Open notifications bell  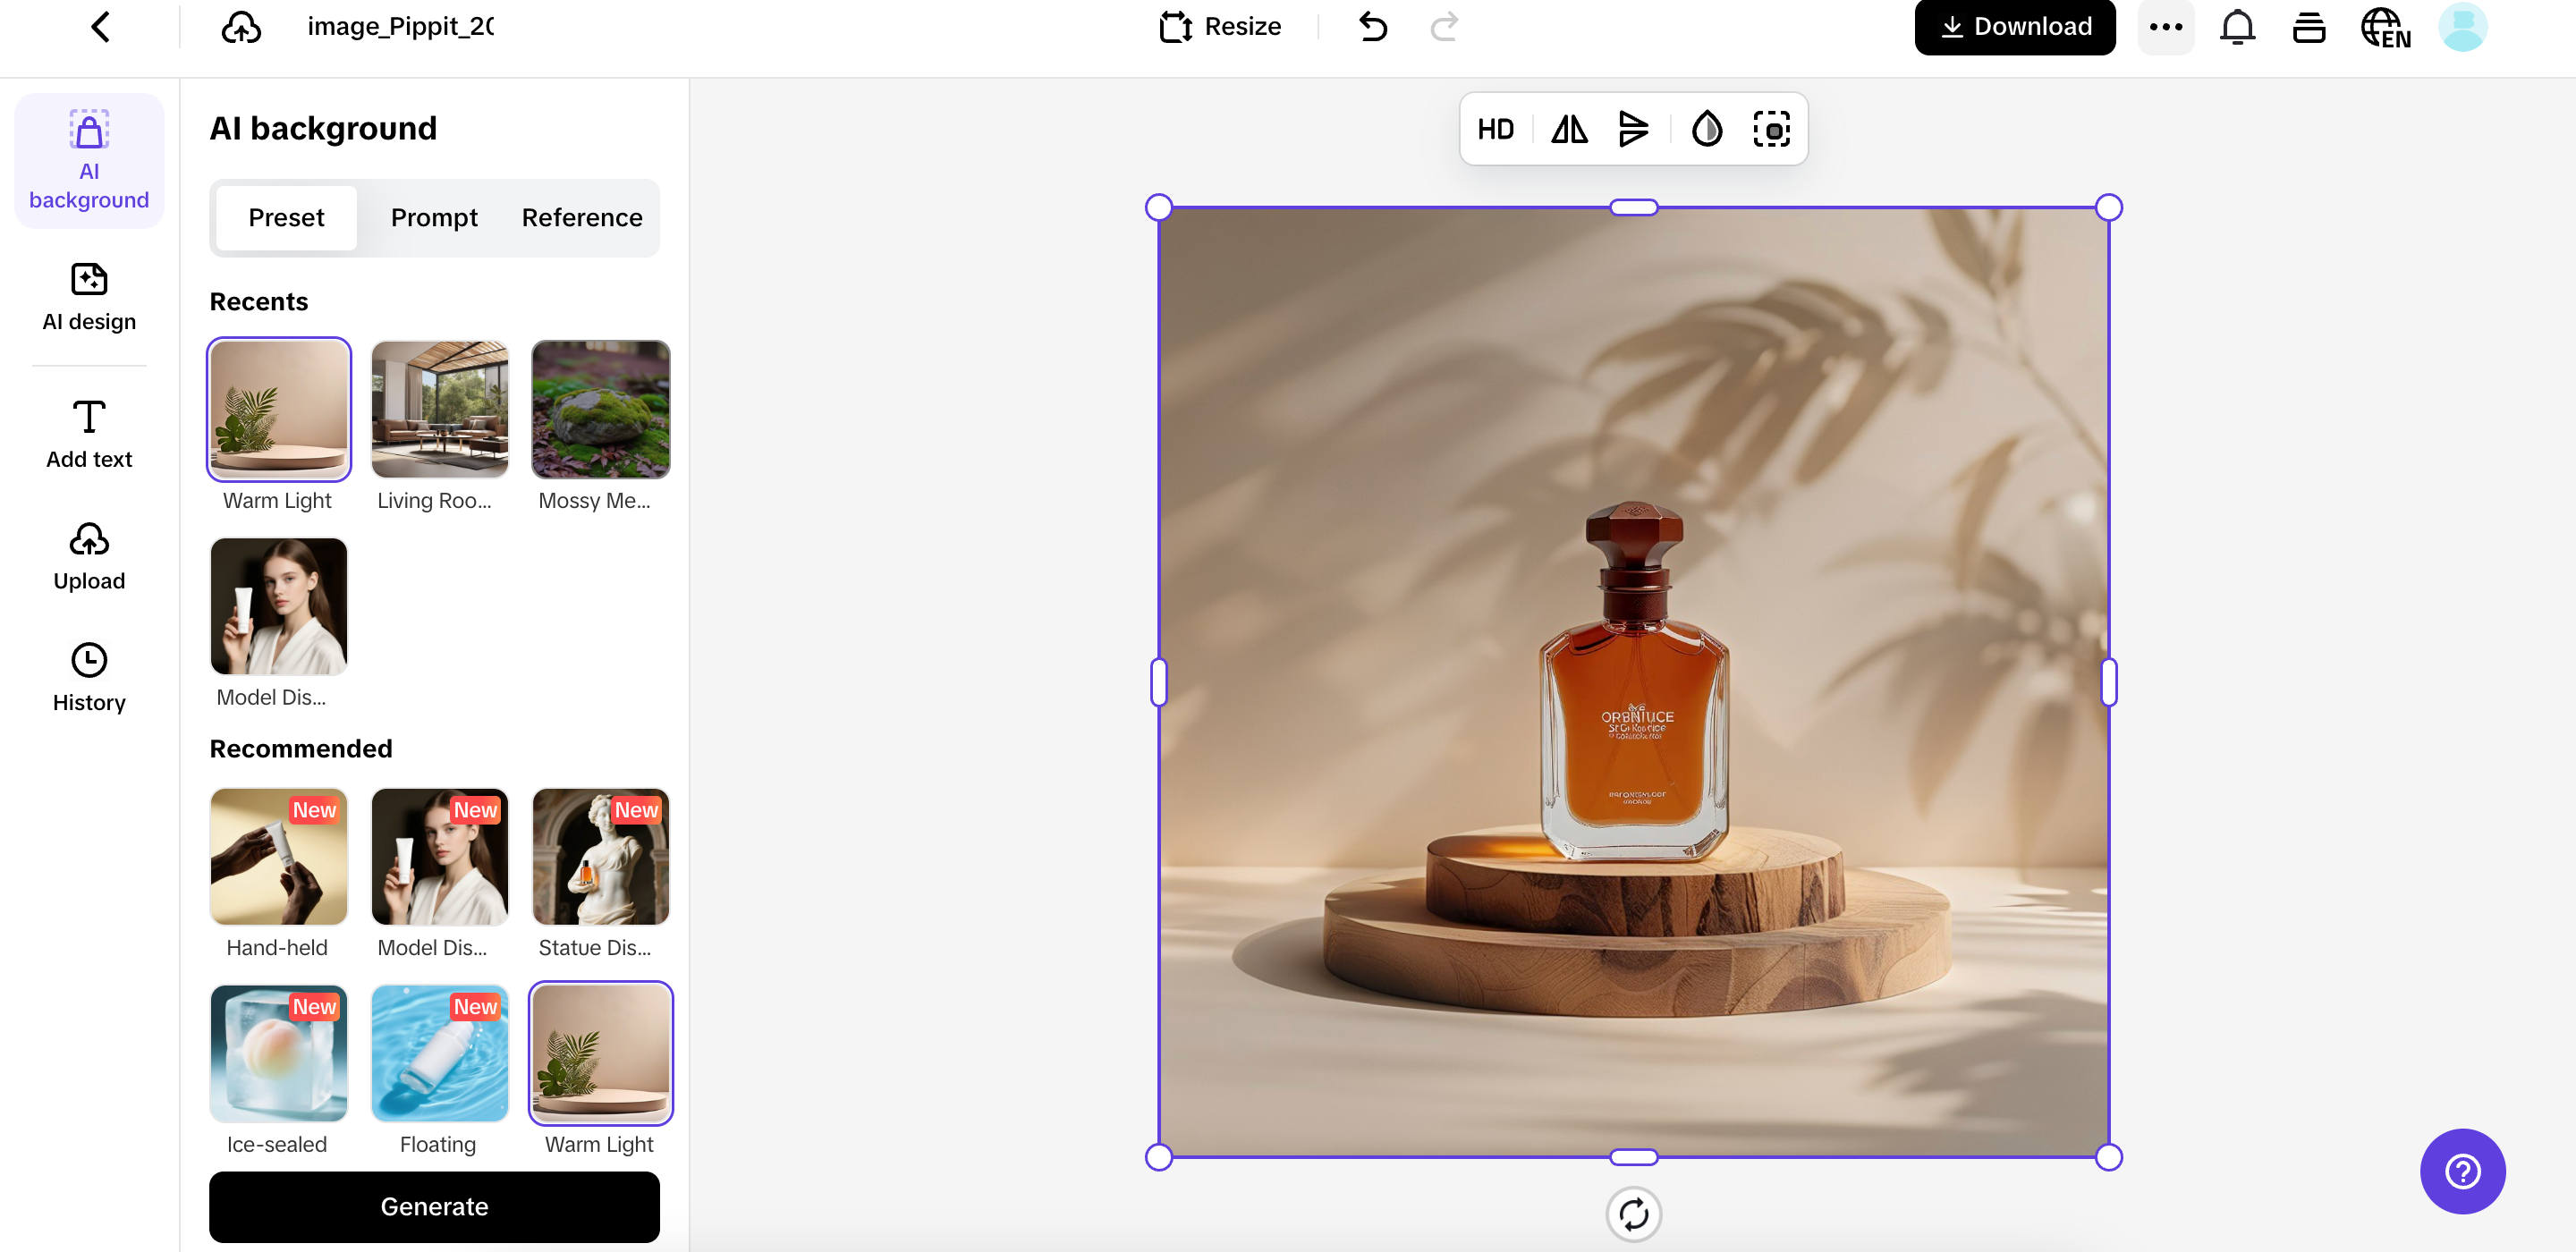[2236, 27]
